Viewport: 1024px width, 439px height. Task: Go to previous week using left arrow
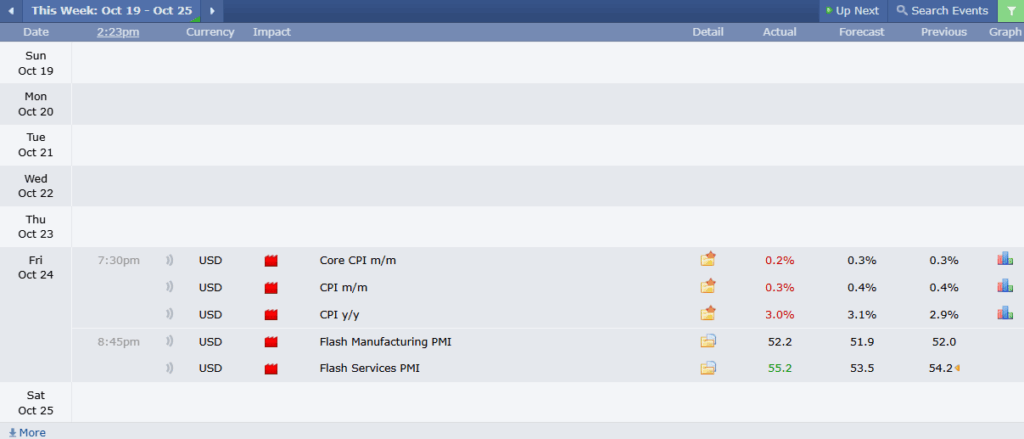click(11, 11)
